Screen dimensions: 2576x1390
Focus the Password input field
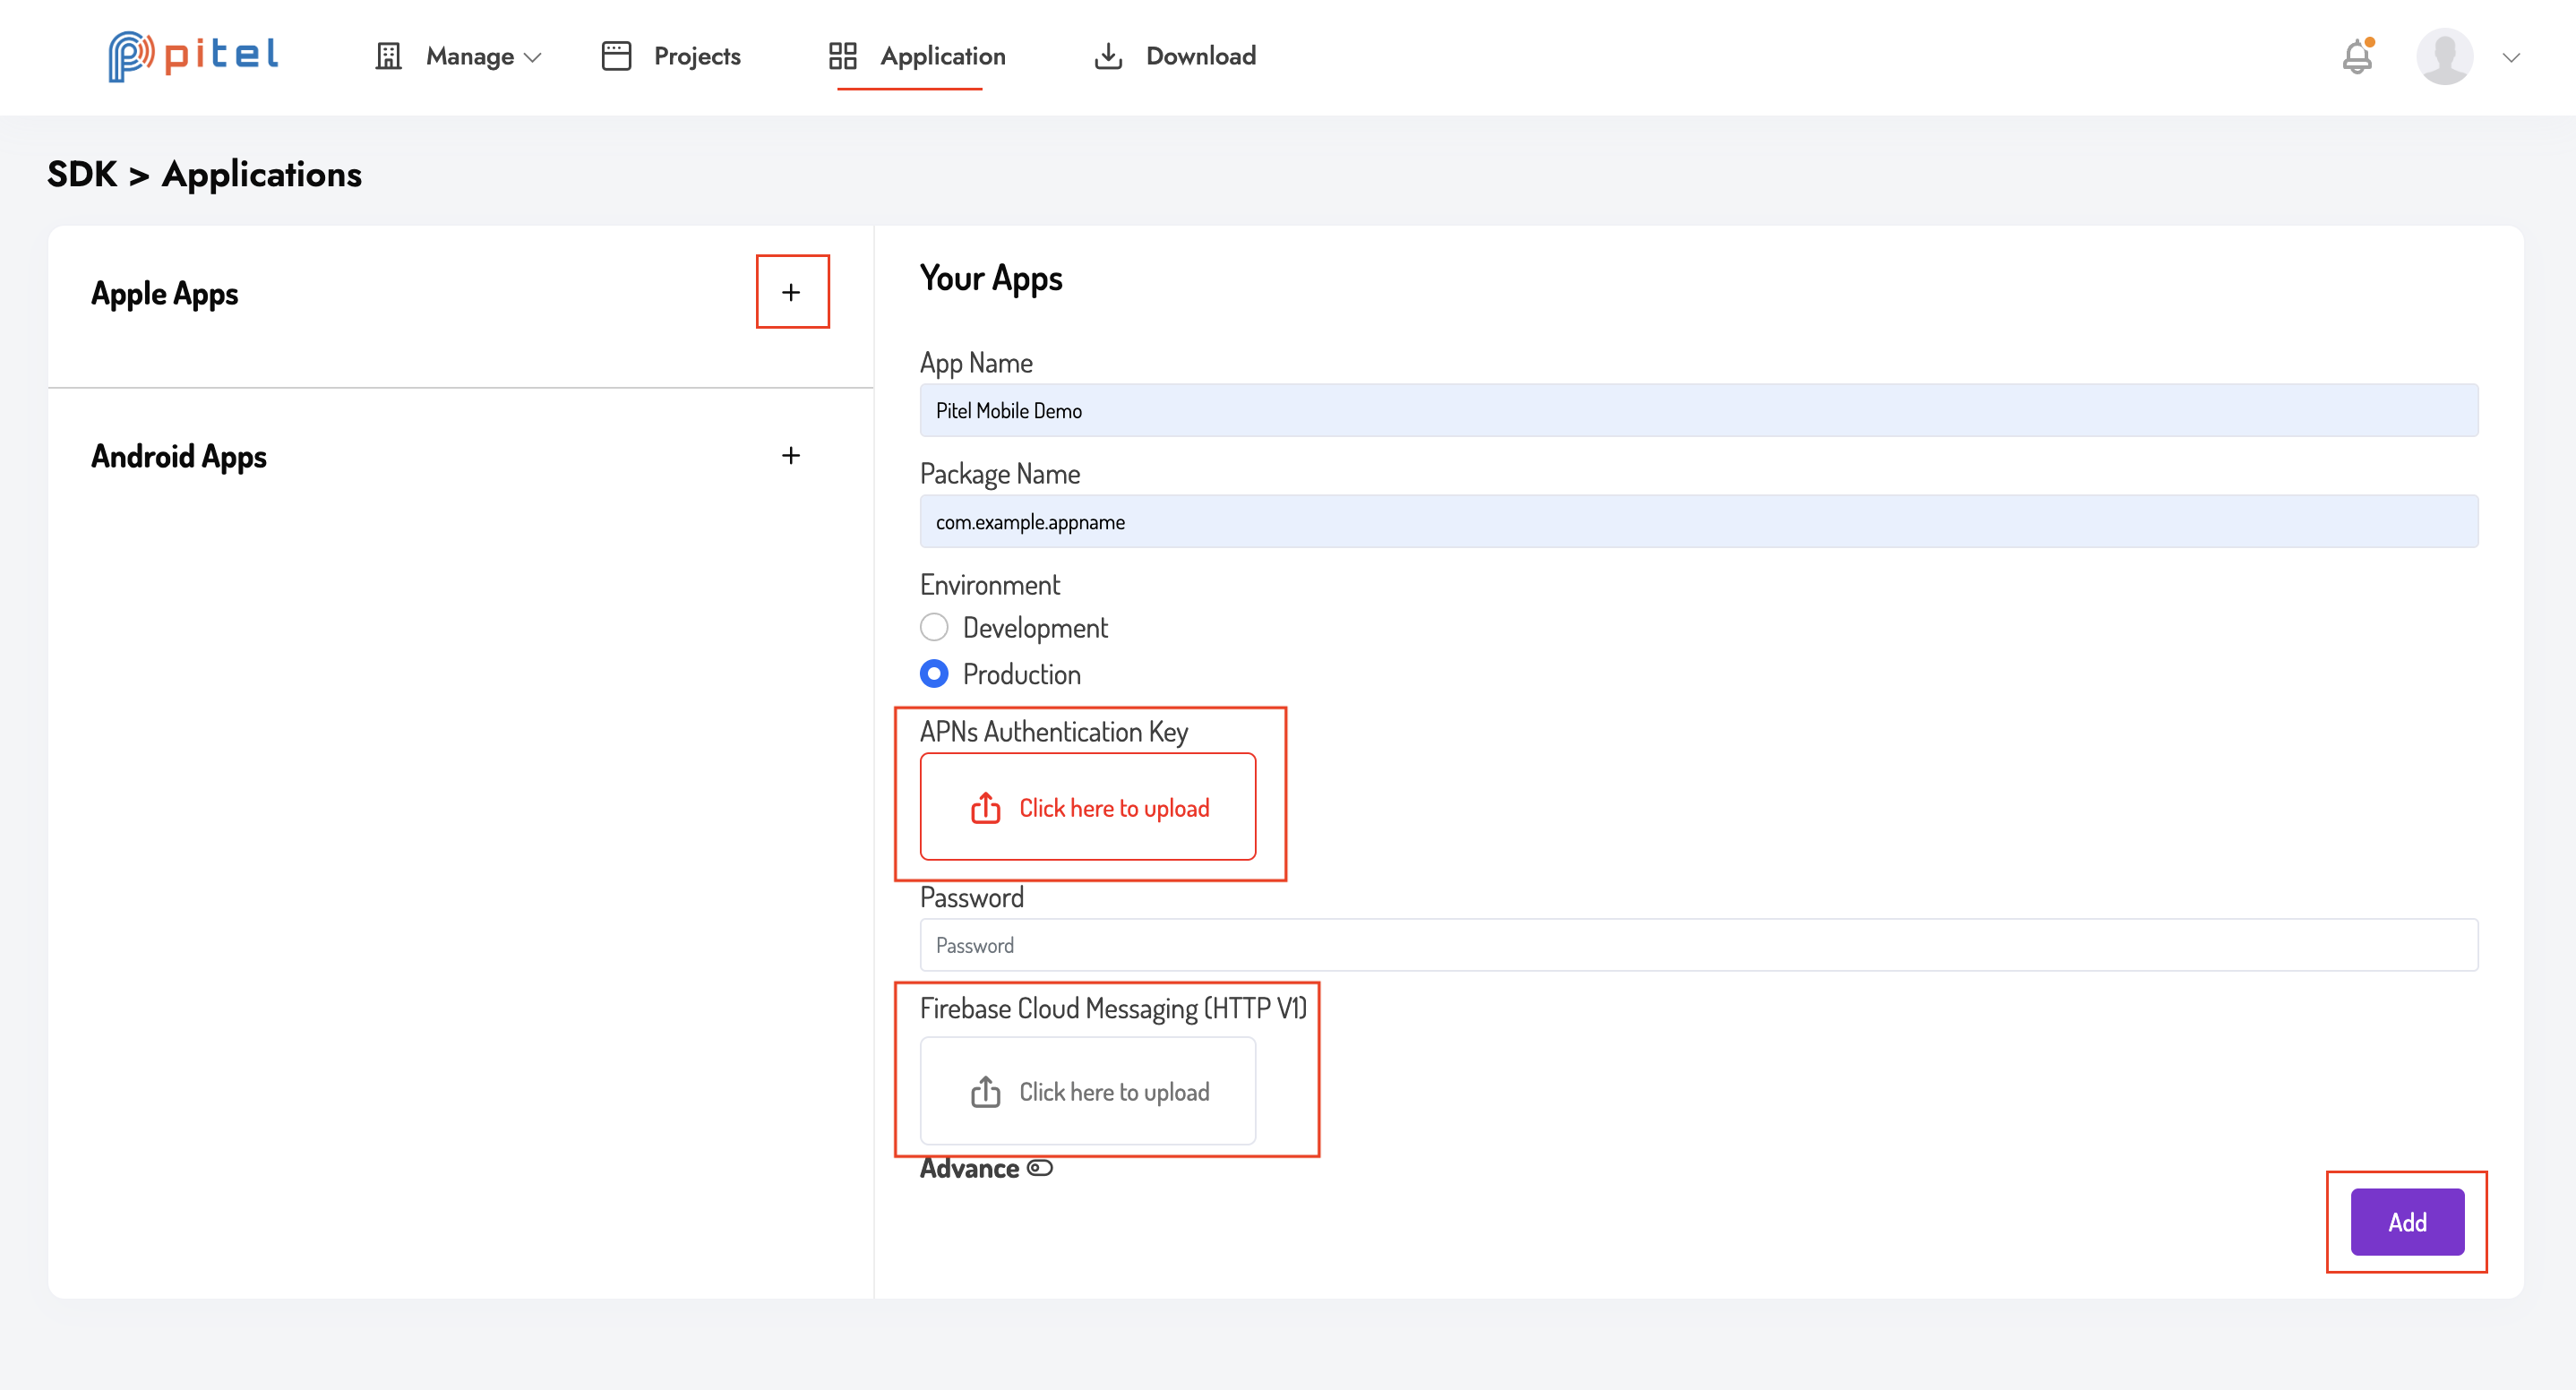tap(1698, 945)
